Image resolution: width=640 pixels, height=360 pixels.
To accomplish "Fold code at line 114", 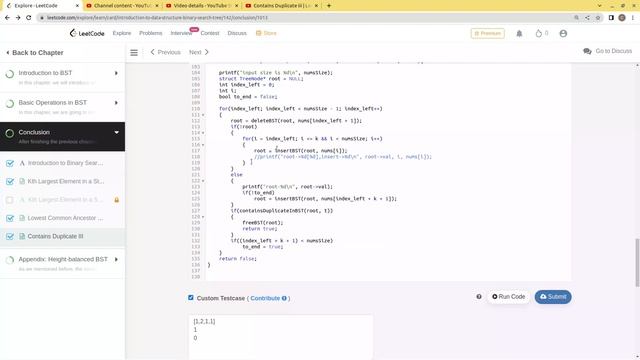I will click(x=203, y=133).
